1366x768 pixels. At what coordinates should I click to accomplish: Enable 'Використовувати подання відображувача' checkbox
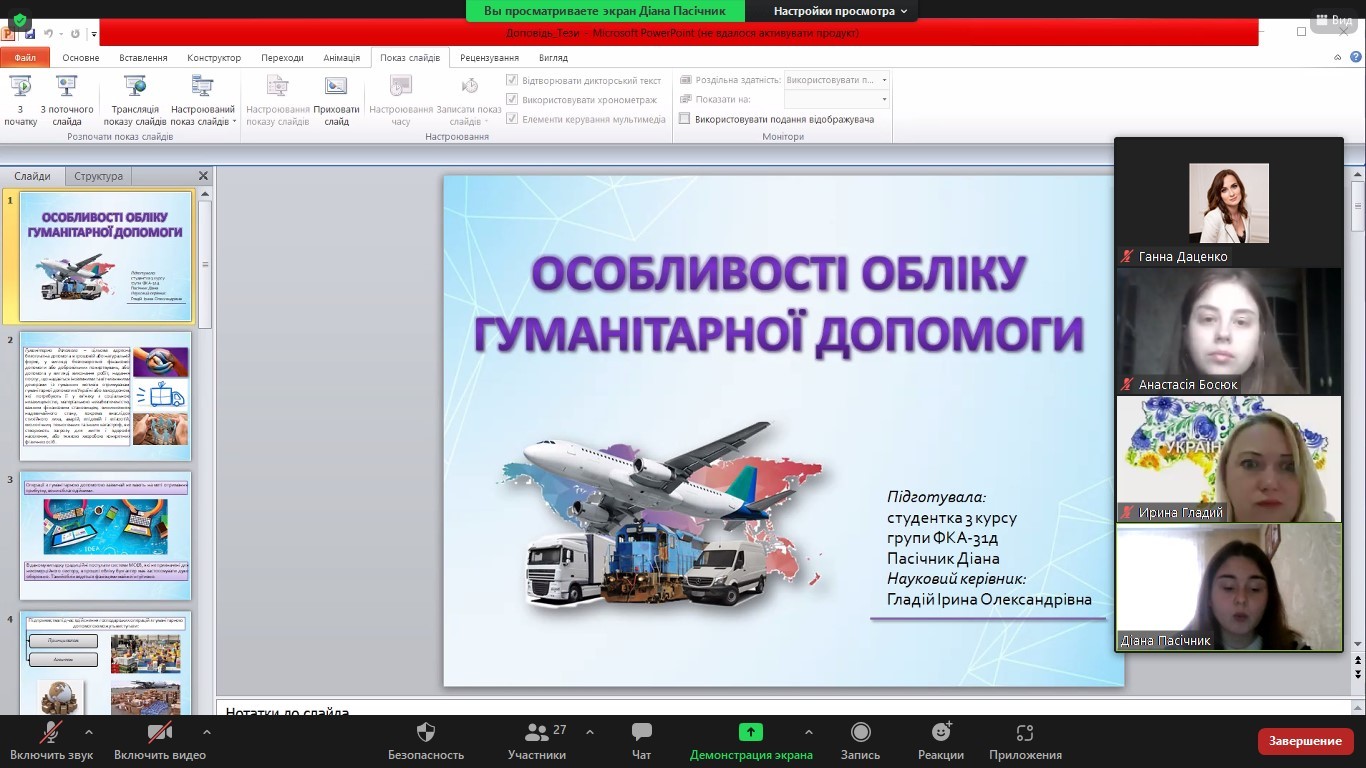tap(685, 119)
